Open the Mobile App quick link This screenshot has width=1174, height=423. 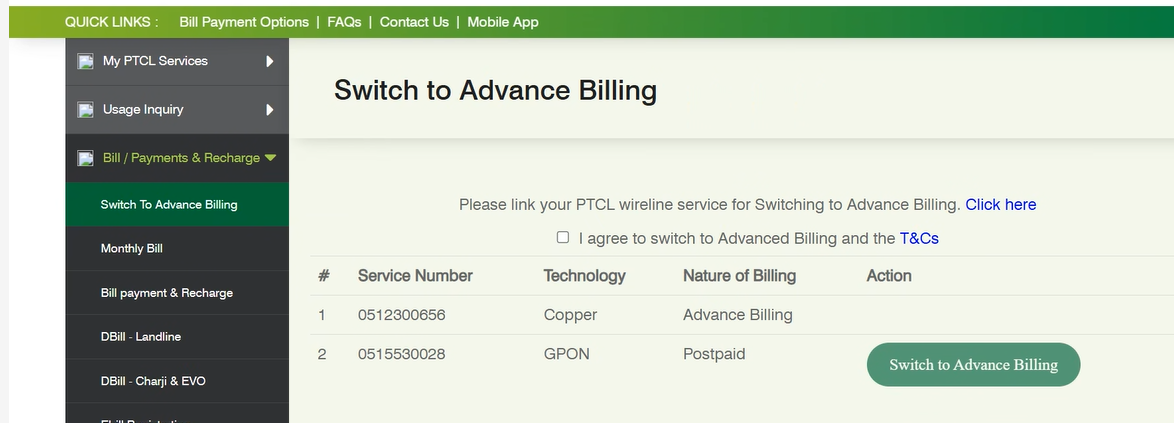pos(503,22)
